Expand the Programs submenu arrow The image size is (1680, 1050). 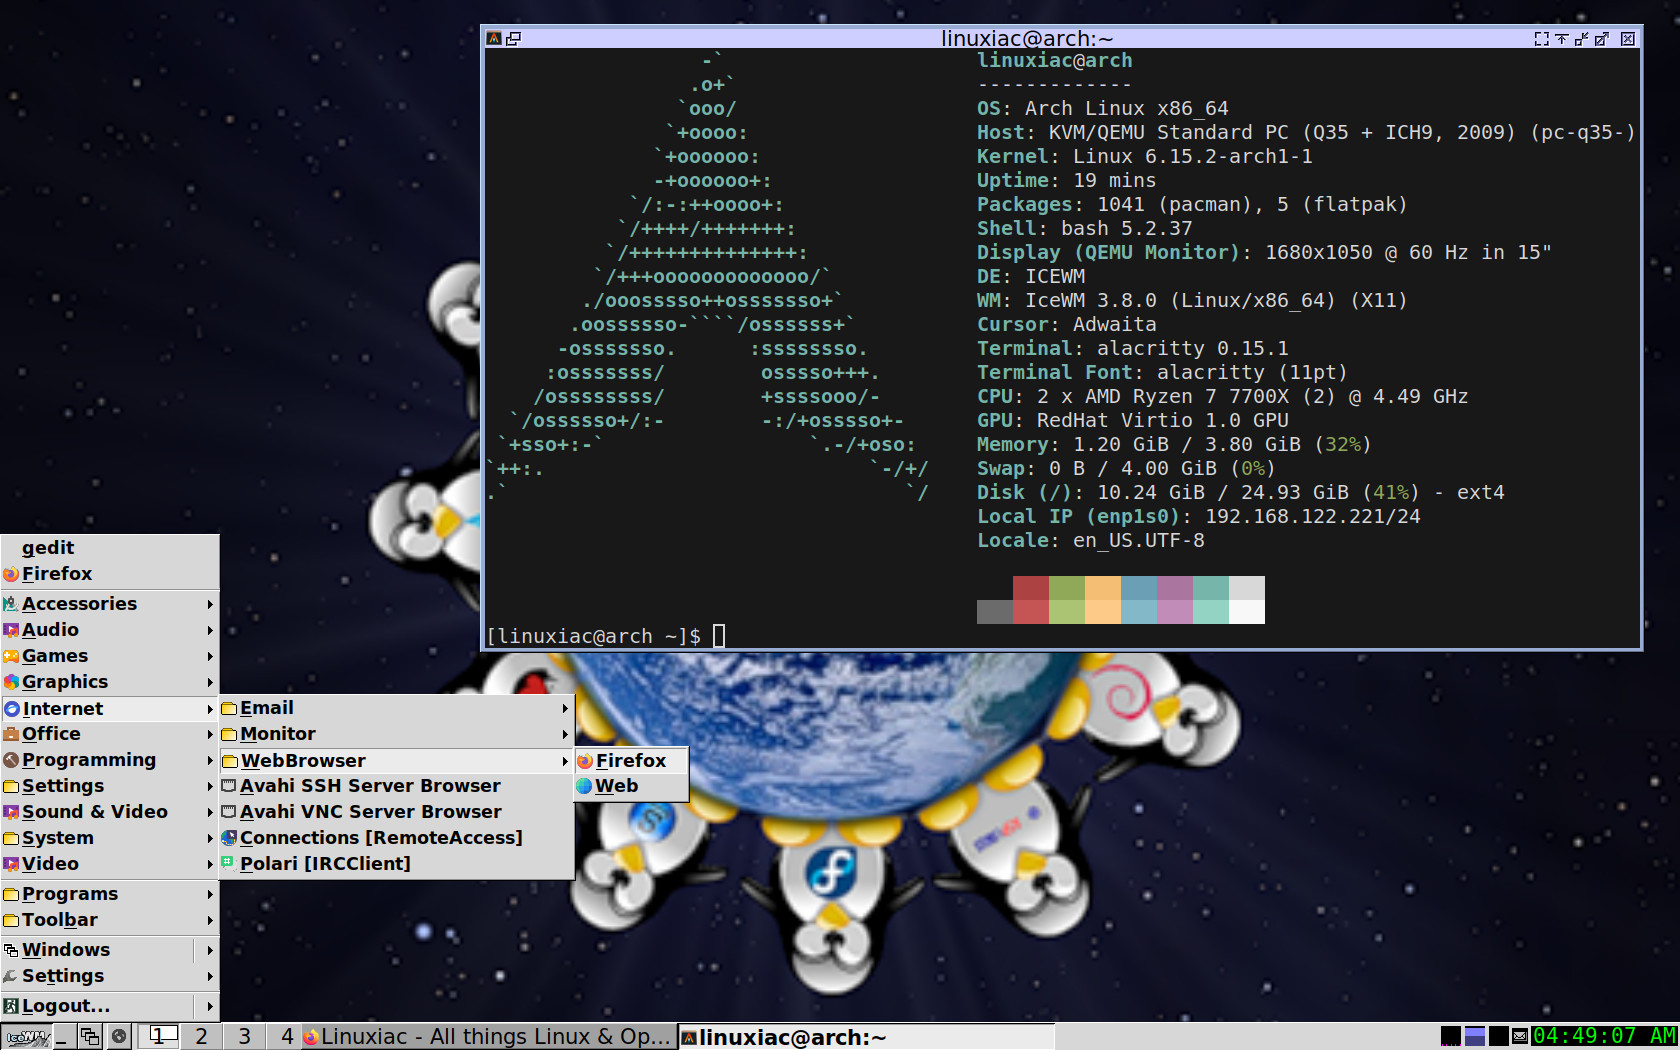tap(210, 894)
